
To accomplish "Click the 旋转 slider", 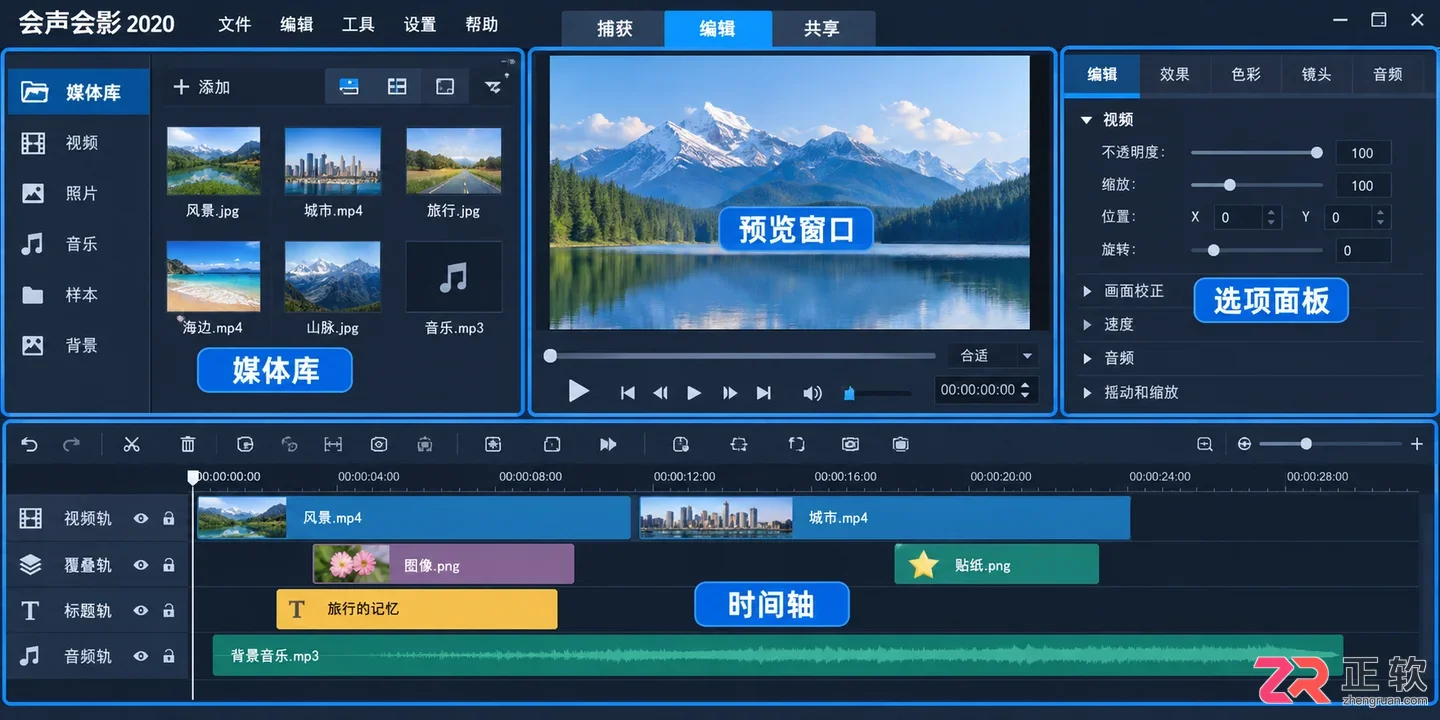I will [1257, 250].
